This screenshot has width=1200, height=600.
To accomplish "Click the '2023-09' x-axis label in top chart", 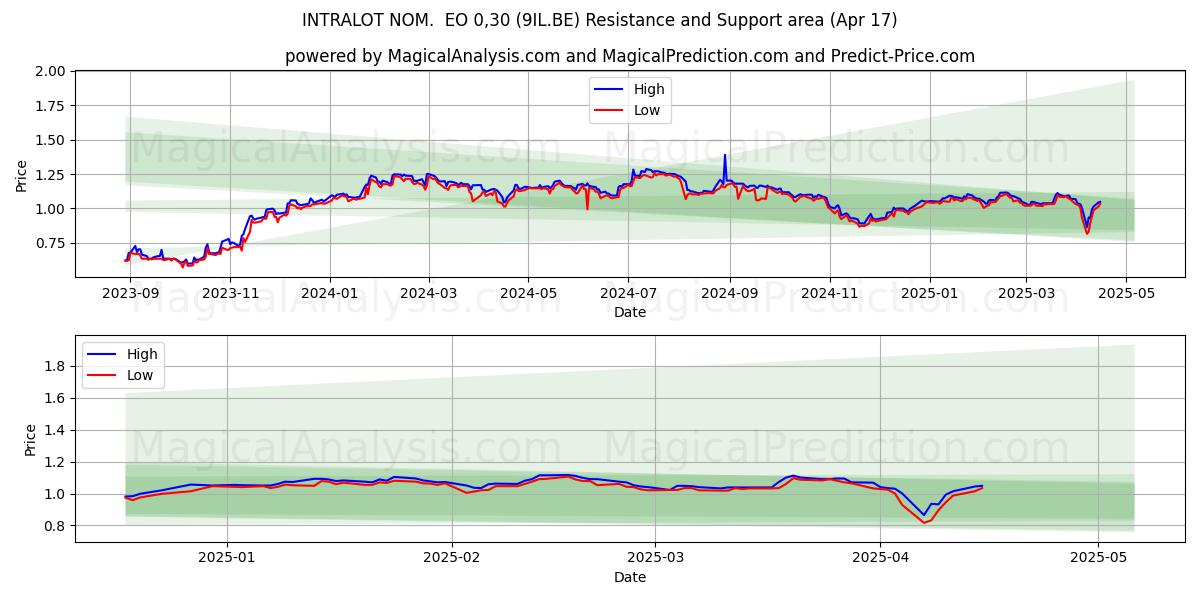I will (x=132, y=293).
